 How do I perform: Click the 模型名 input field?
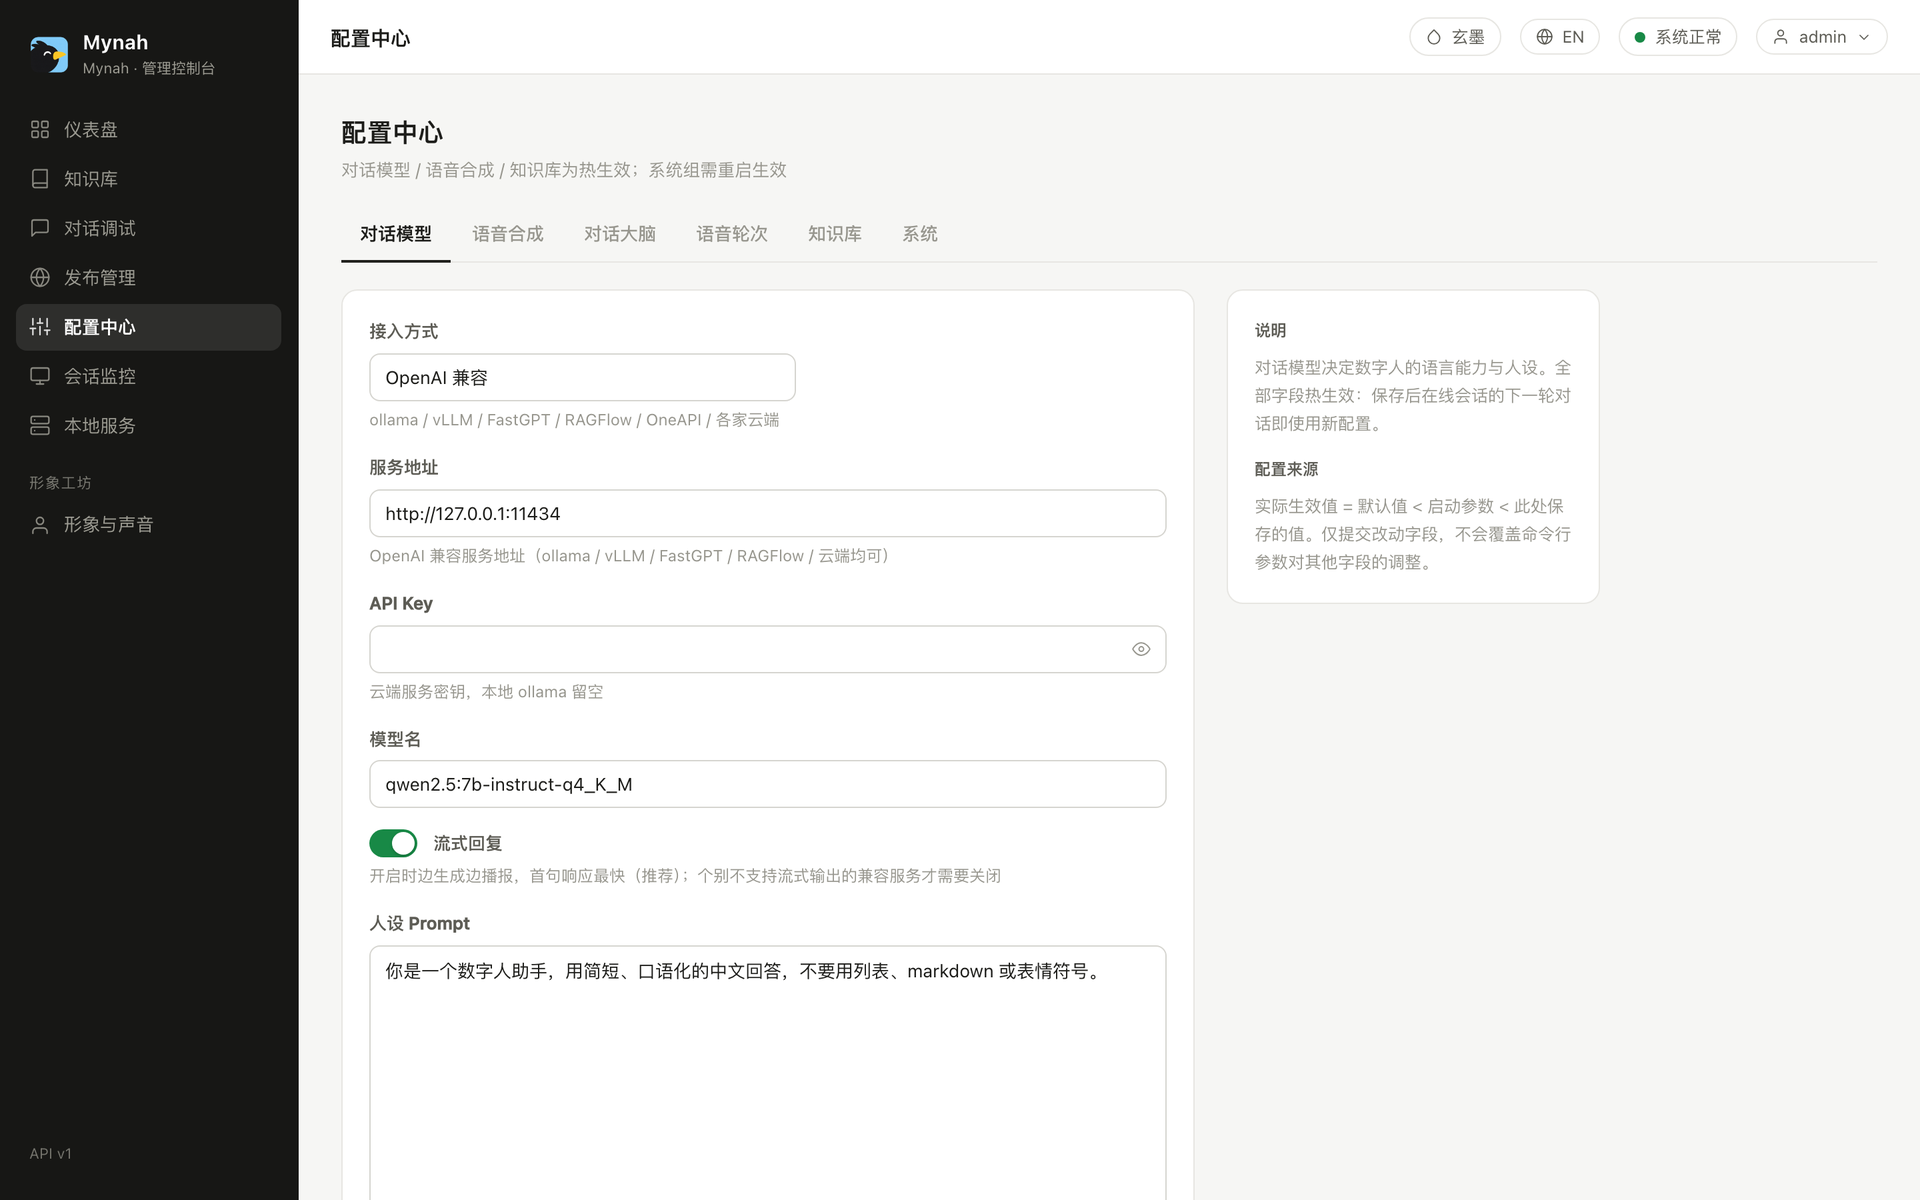click(768, 784)
